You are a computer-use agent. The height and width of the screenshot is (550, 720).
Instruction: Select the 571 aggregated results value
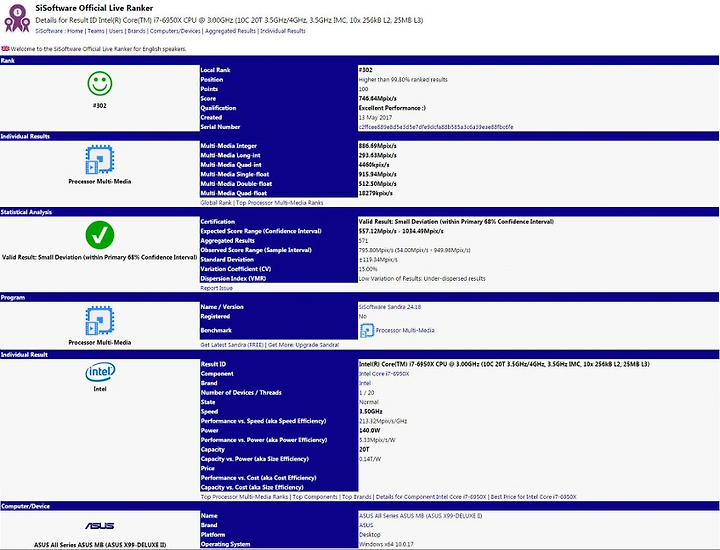coord(363,241)
